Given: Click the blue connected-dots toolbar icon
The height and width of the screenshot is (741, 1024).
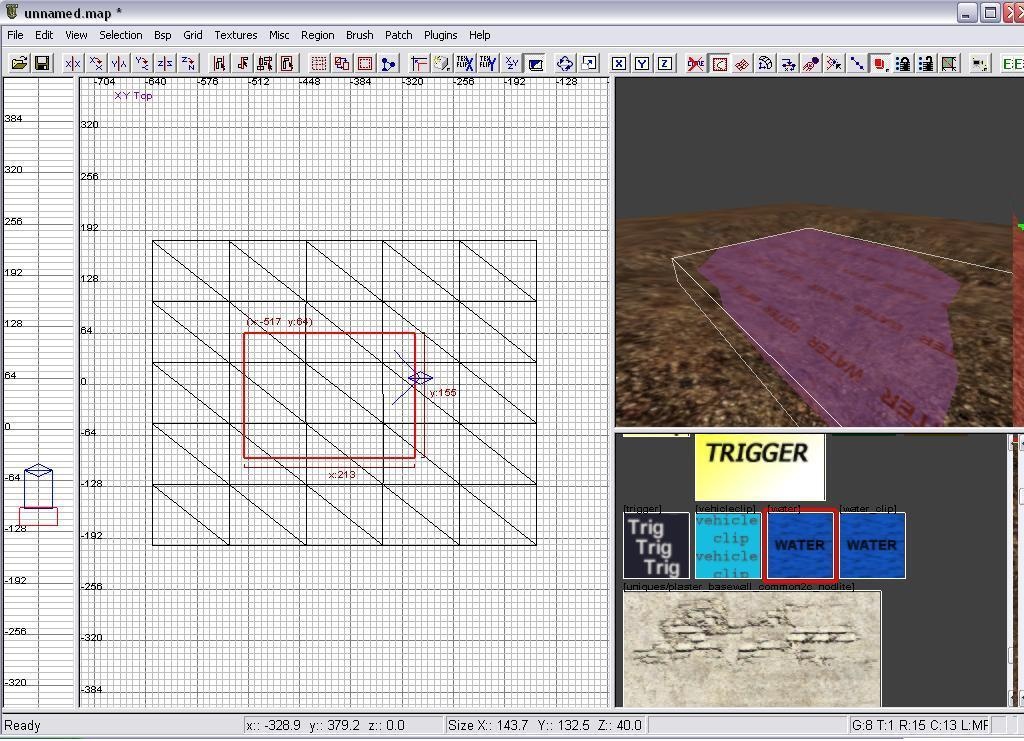Looking at the screenshot, I should 389,63.
